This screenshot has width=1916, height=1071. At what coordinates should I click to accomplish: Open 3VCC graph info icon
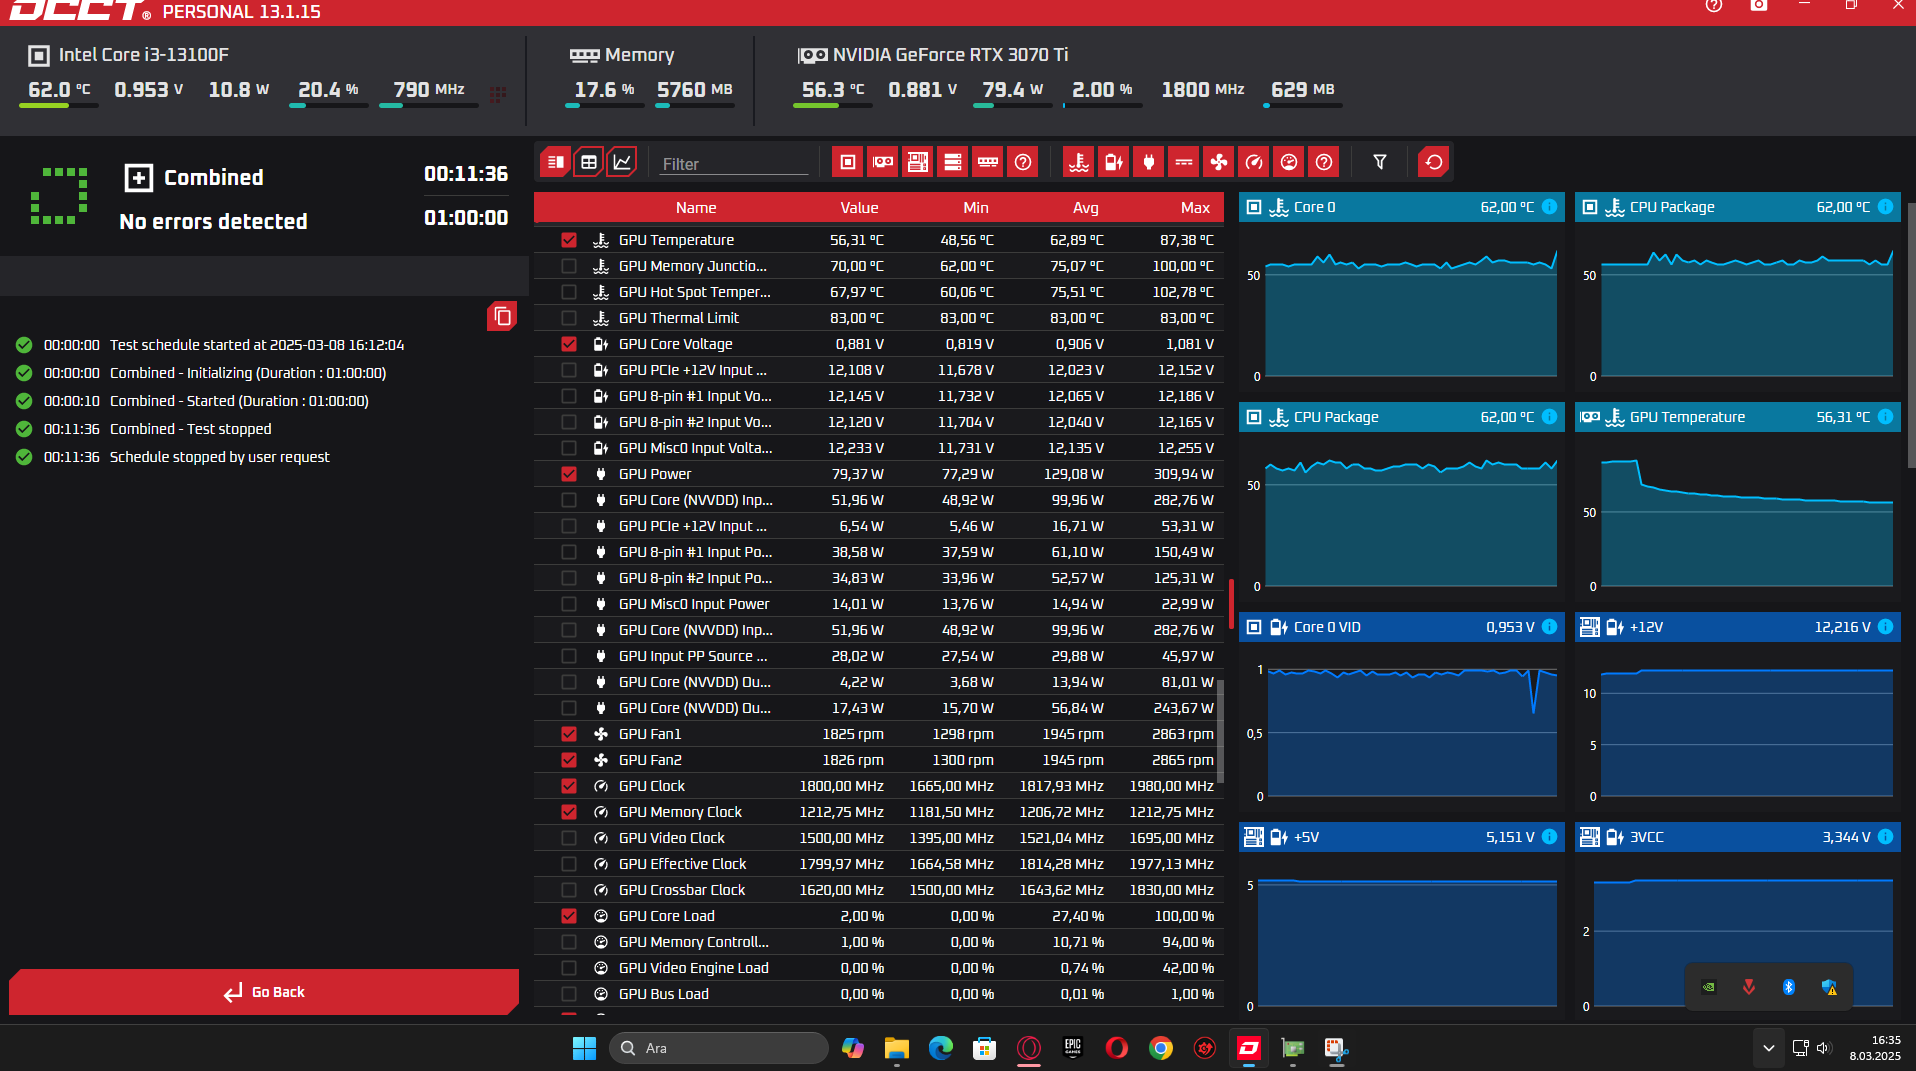click(1885, 837)
